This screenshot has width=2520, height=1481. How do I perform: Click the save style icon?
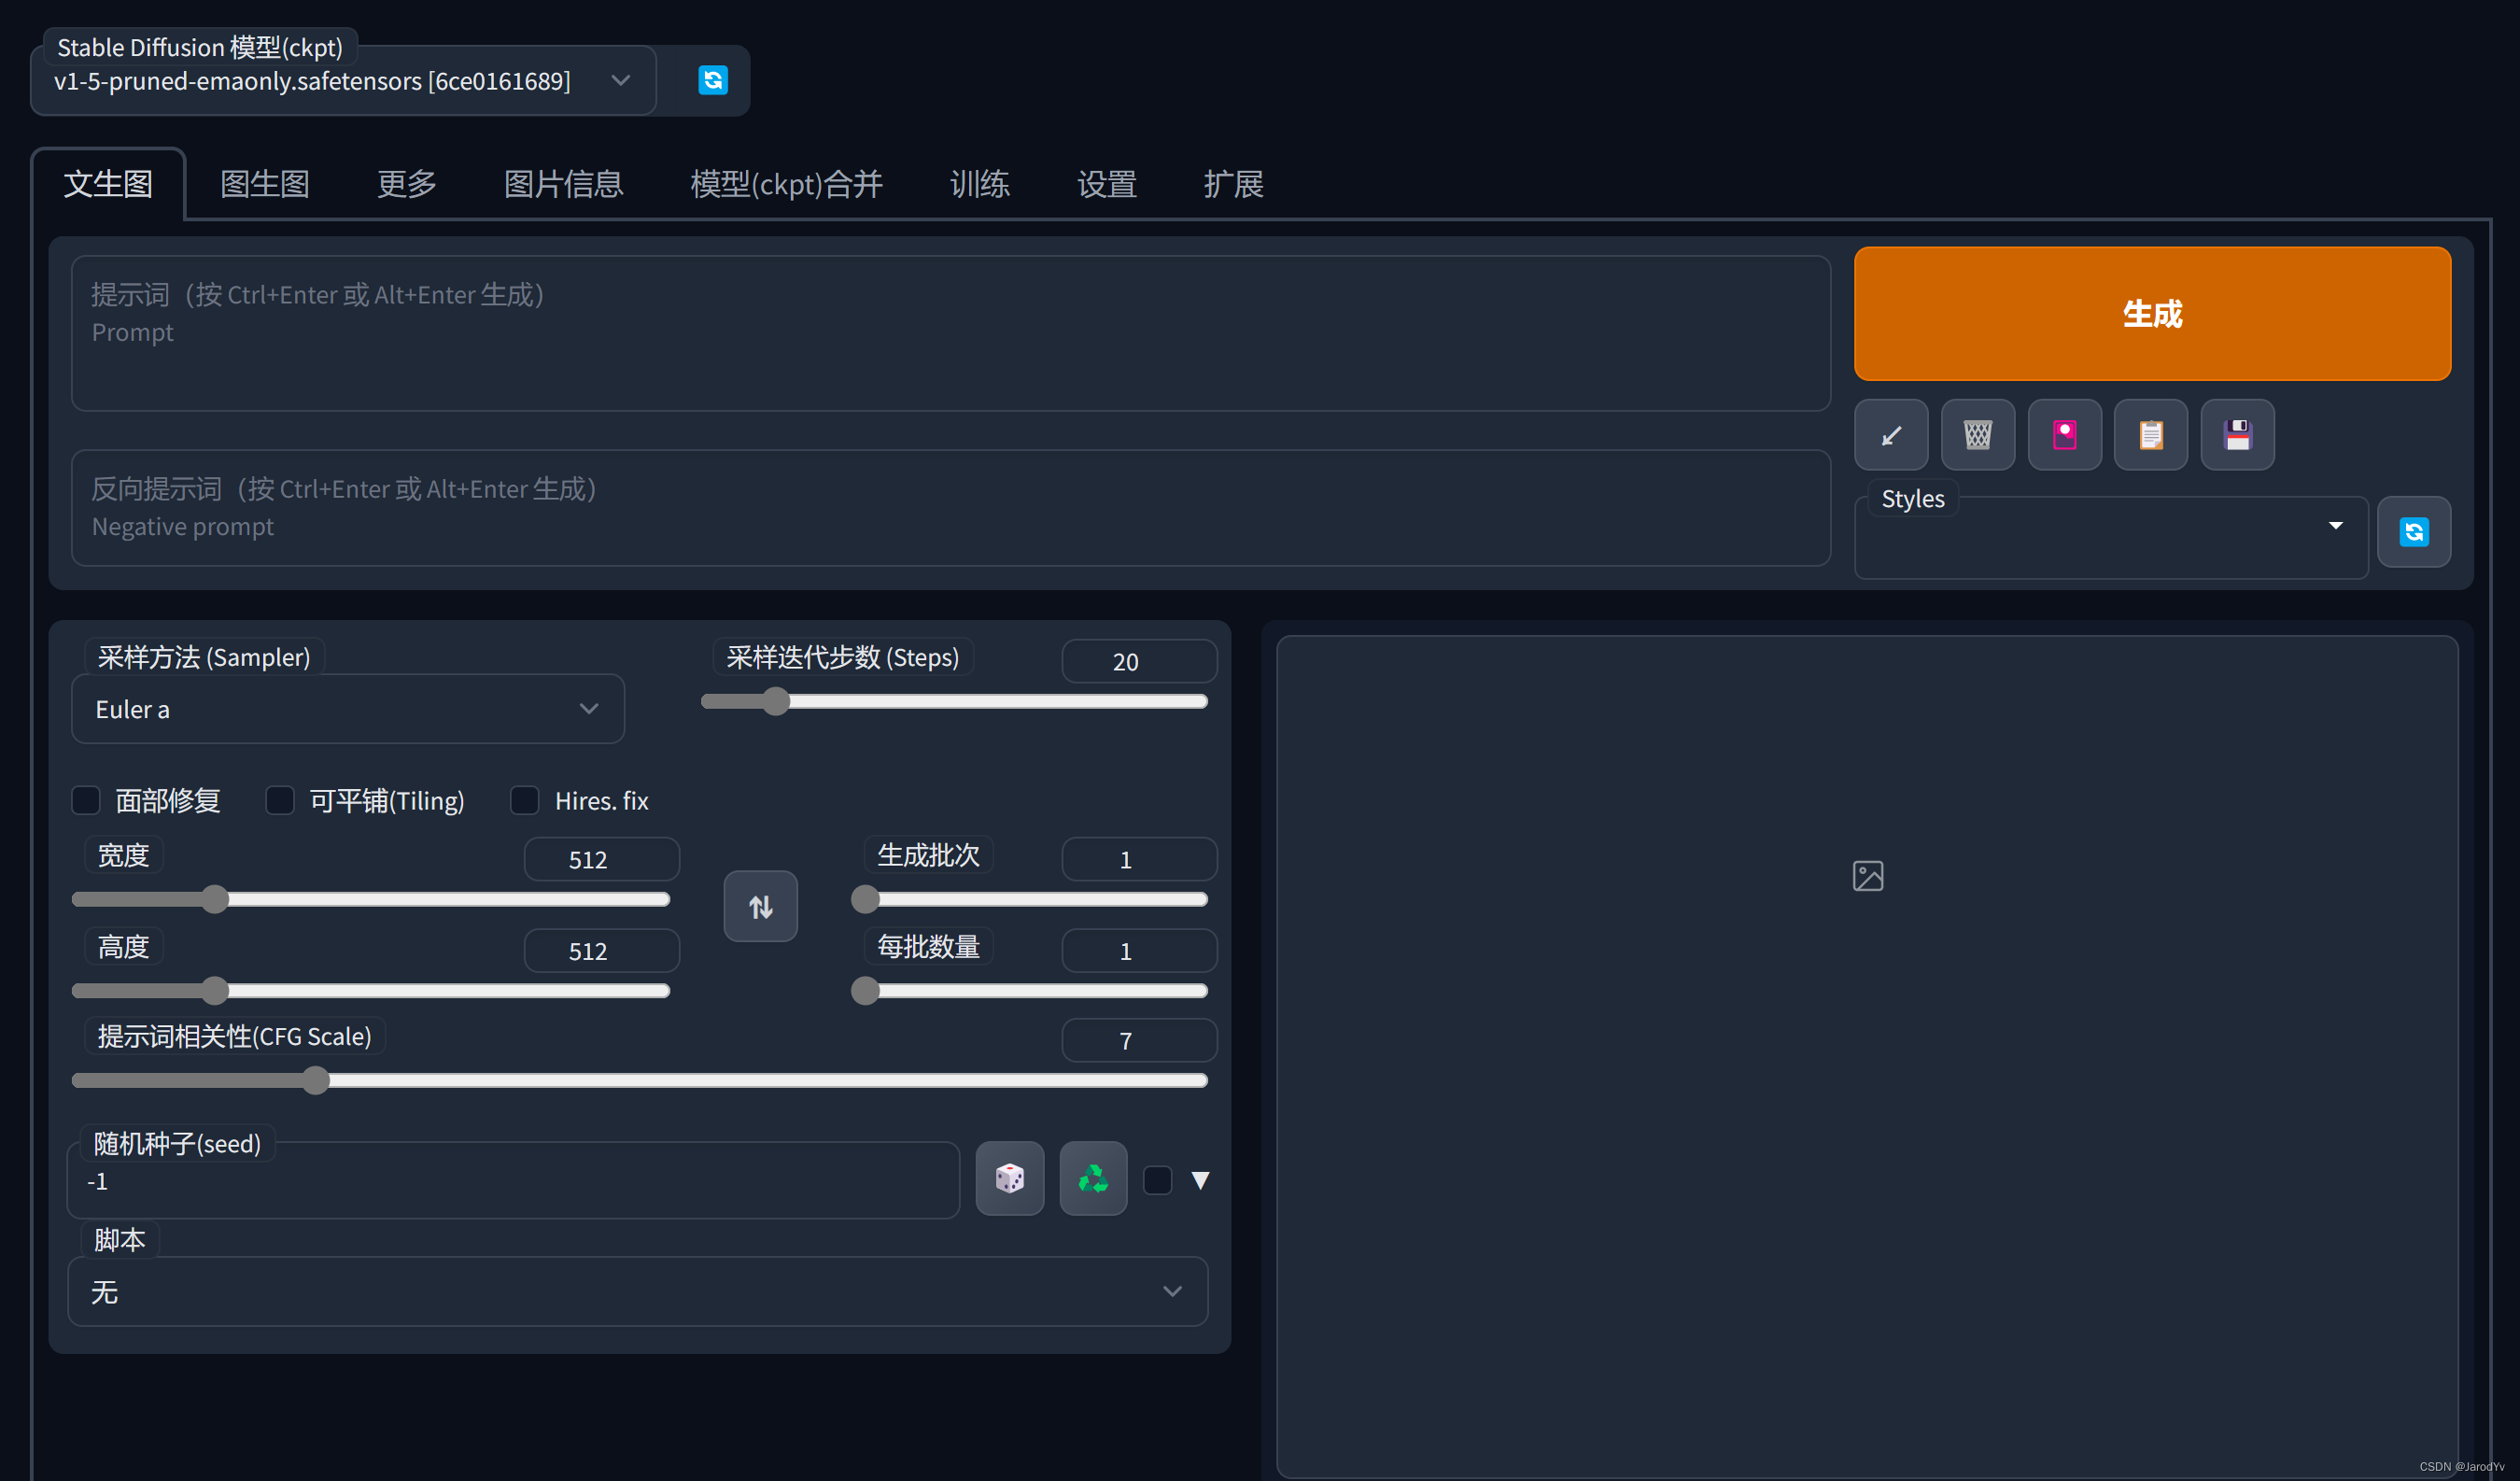(x=2238, y=433)
